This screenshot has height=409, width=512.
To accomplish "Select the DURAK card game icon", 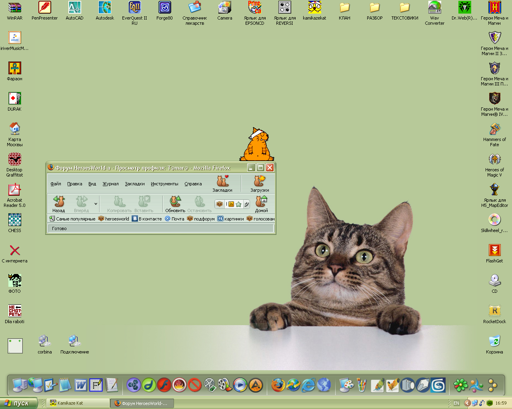I will [x=14, y=101].
